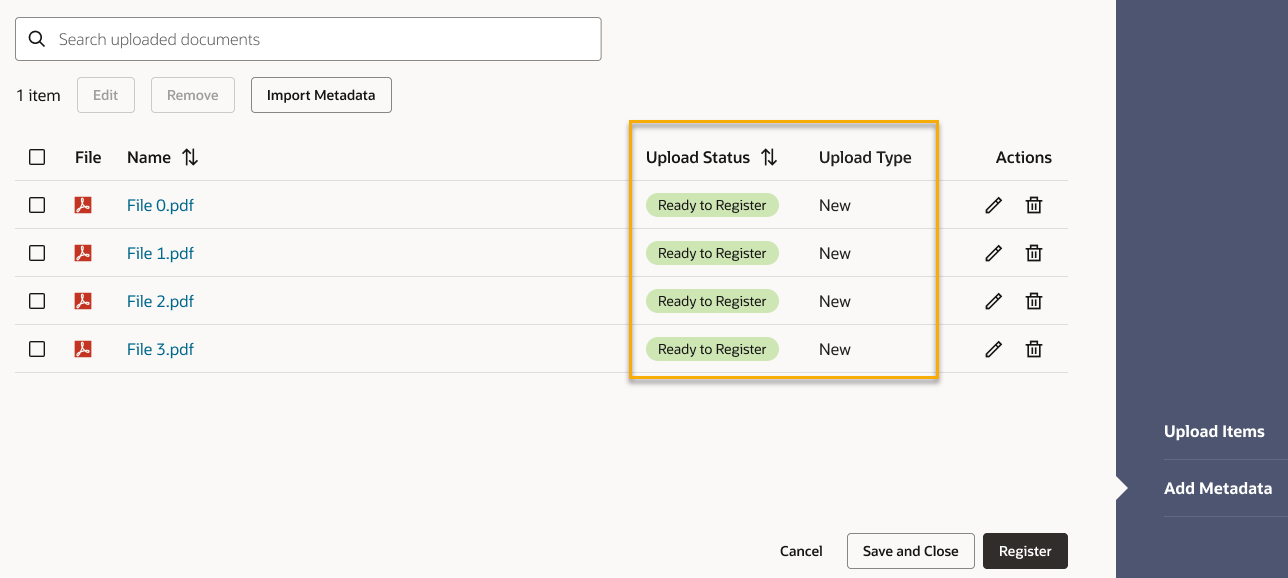Switch to the Add Metadata step
Viewport: 1288px width, 578px height.
pos(1217,489)
